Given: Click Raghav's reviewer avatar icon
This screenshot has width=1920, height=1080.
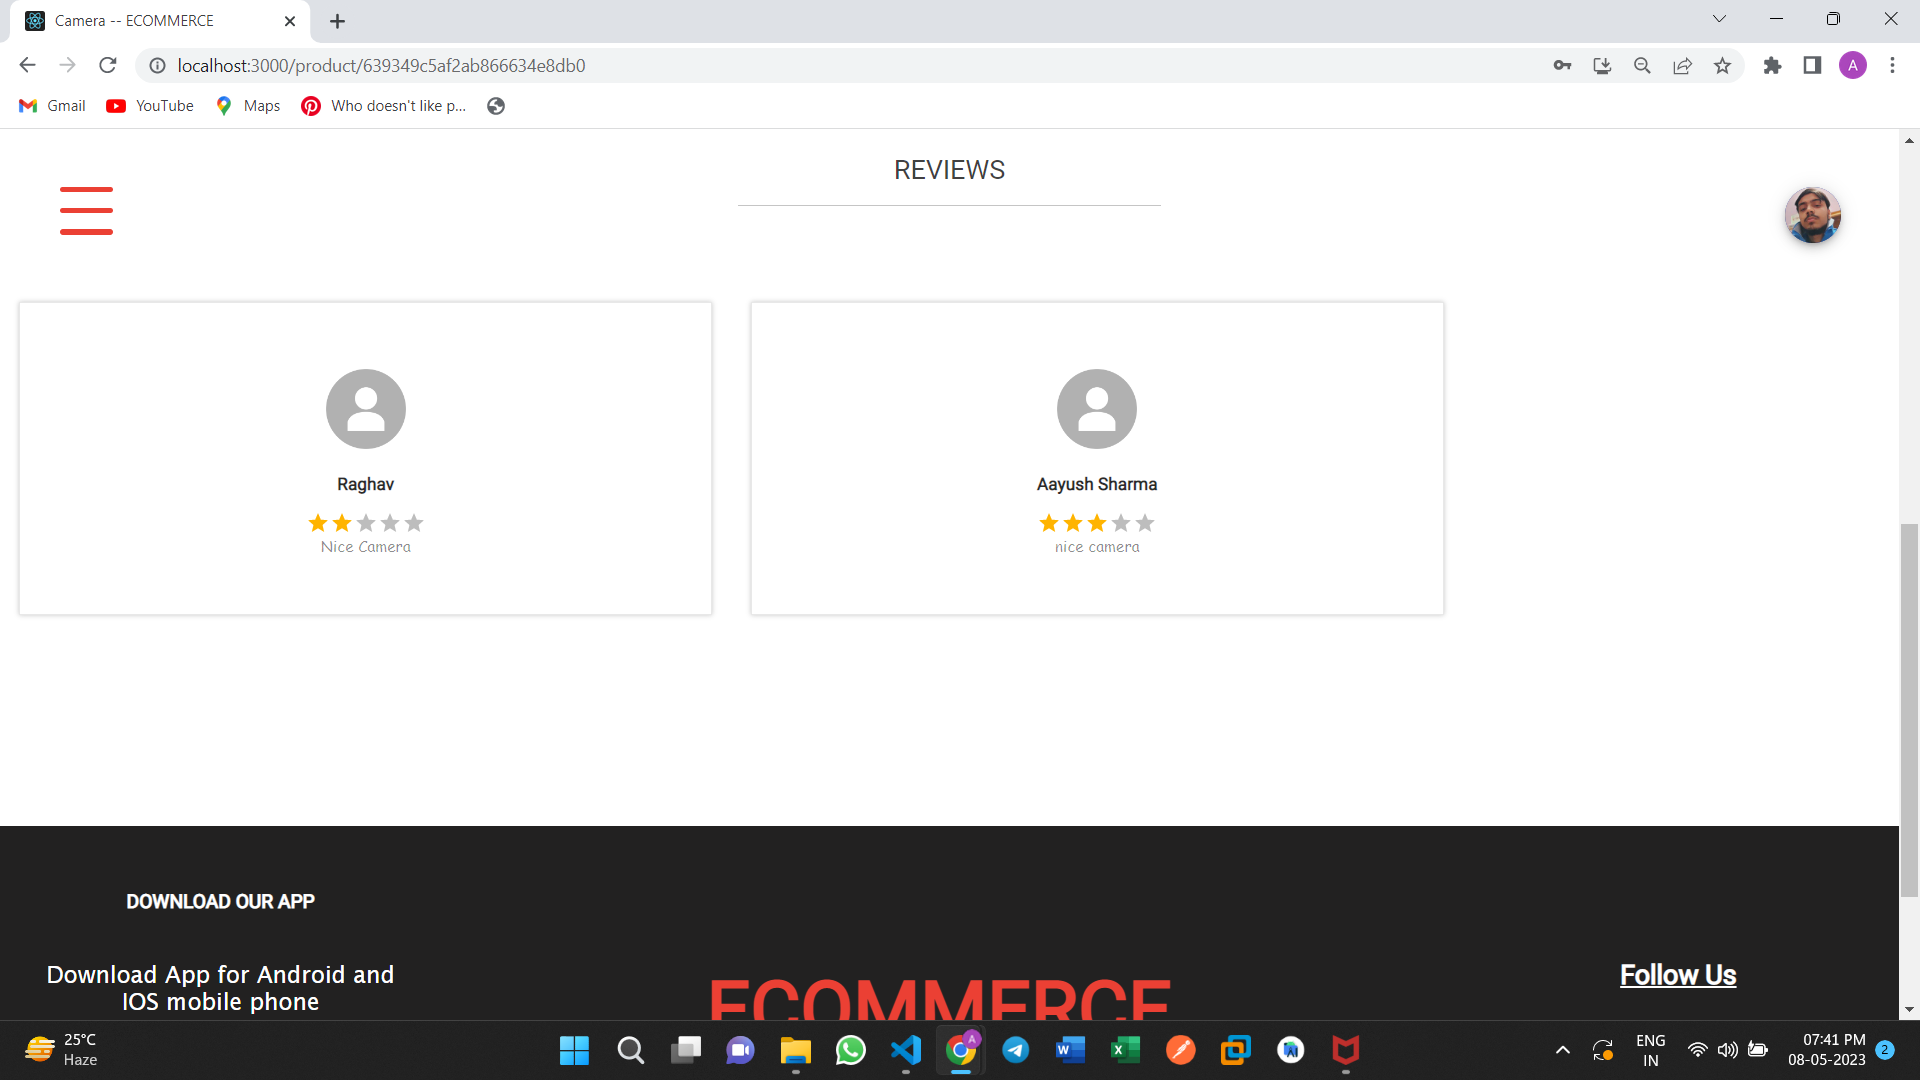Looking at the screenshot, I should 365,408.
